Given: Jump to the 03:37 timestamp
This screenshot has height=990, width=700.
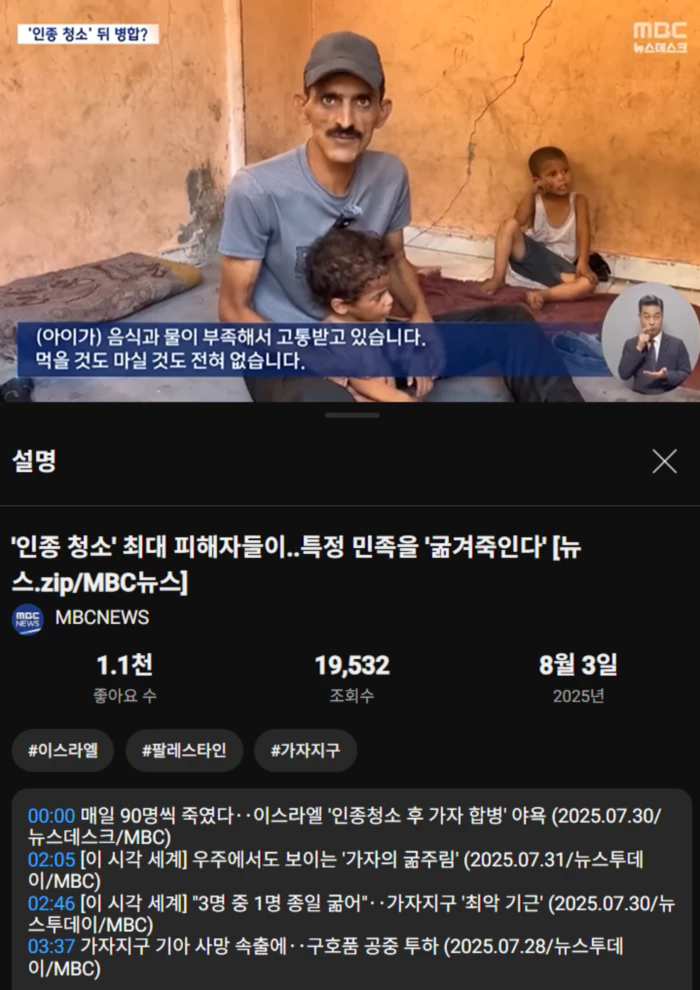Looking at the screenshot, I should [x=51, y=946].
